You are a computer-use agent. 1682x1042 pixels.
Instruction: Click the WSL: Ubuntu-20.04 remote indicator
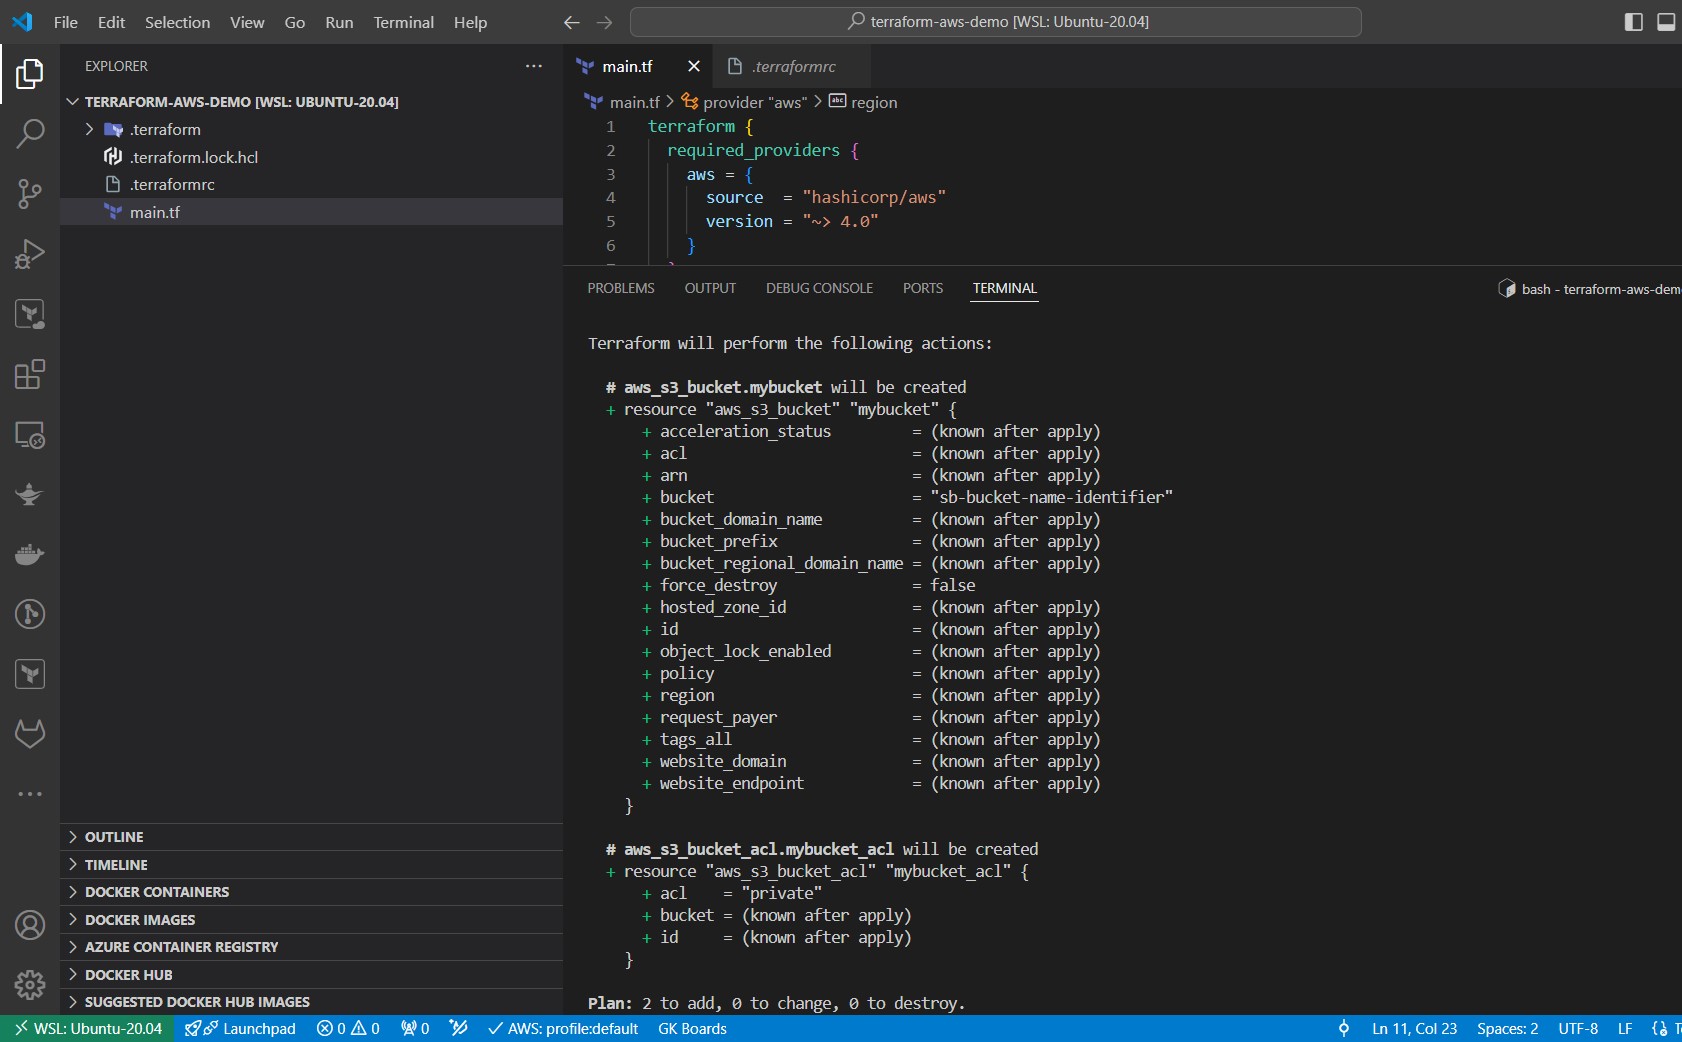click(86, 1028)
